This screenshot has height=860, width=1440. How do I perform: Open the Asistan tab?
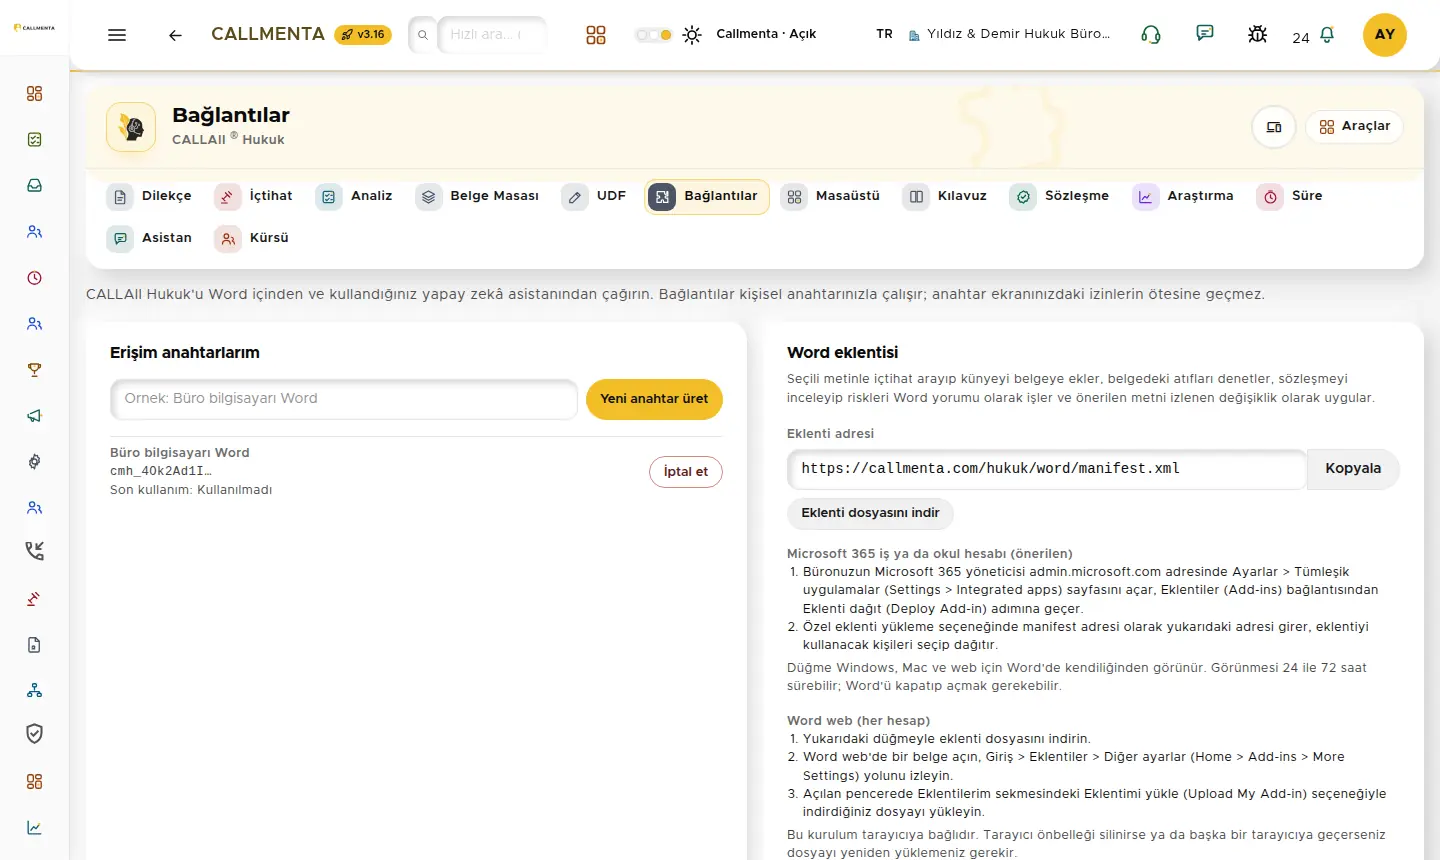point(150,238)
